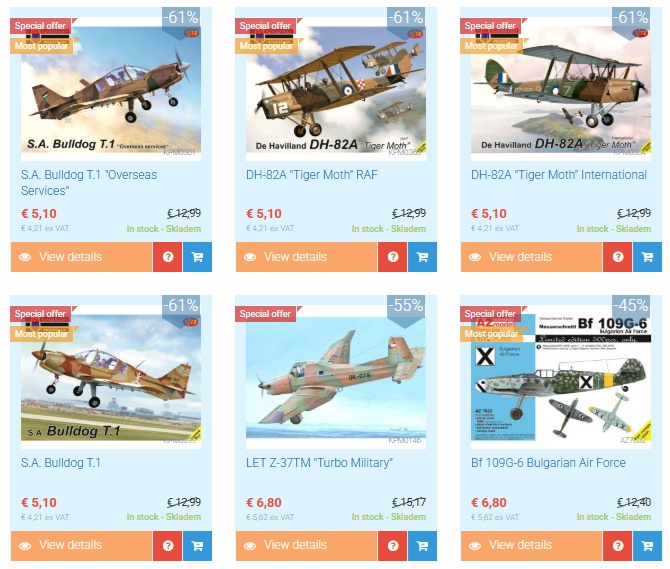Click the Bf 109G-6 box art thumbnail
This screenshot has width=670, height=569.
tap(561, 377)
